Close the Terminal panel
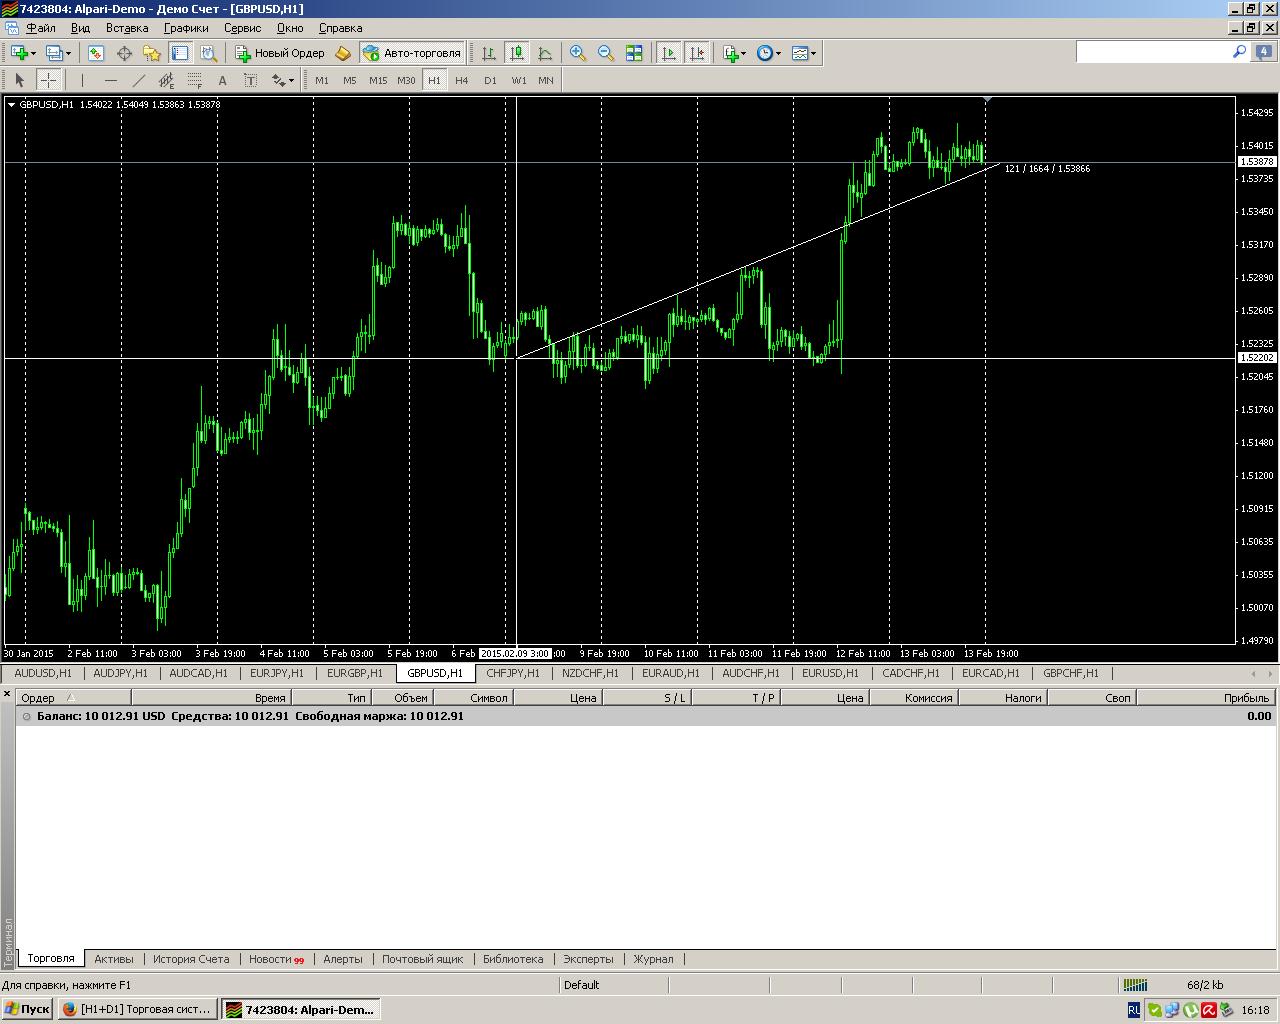The width and height of the screenshot is (1280, 1024). [x=7, y=693]
